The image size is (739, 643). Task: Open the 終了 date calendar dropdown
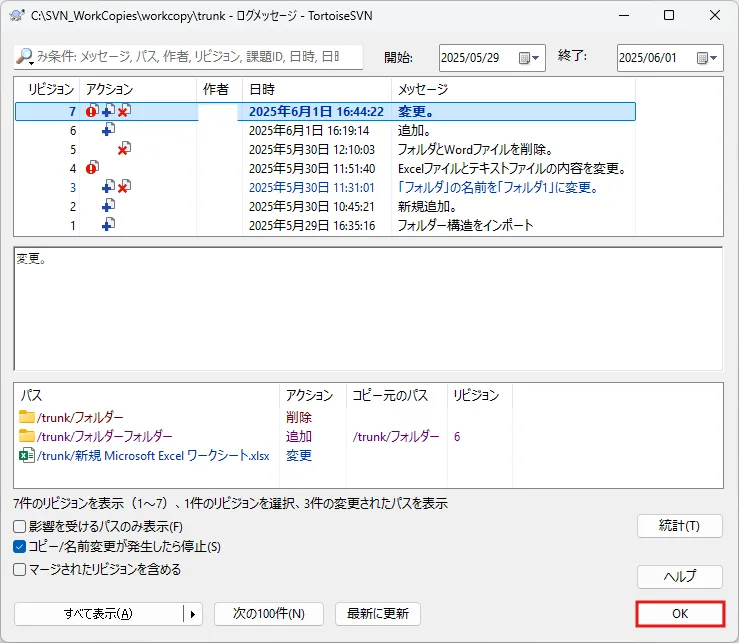point(707,58)
